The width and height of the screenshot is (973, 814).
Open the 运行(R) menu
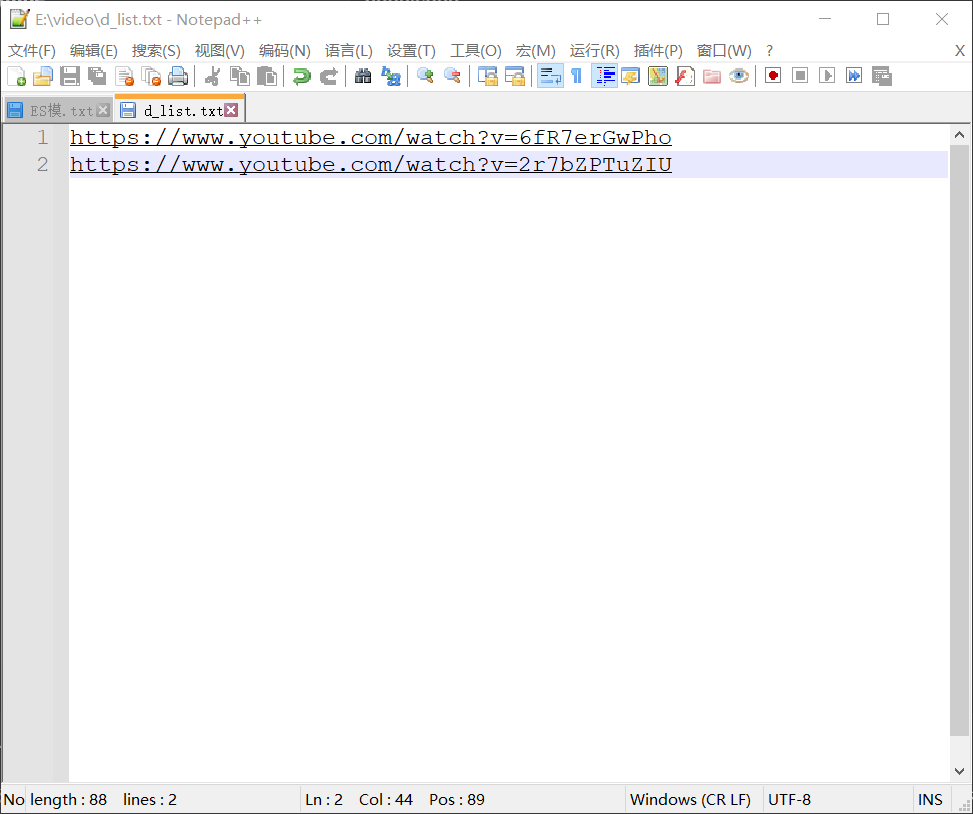(x=594, y=51)
